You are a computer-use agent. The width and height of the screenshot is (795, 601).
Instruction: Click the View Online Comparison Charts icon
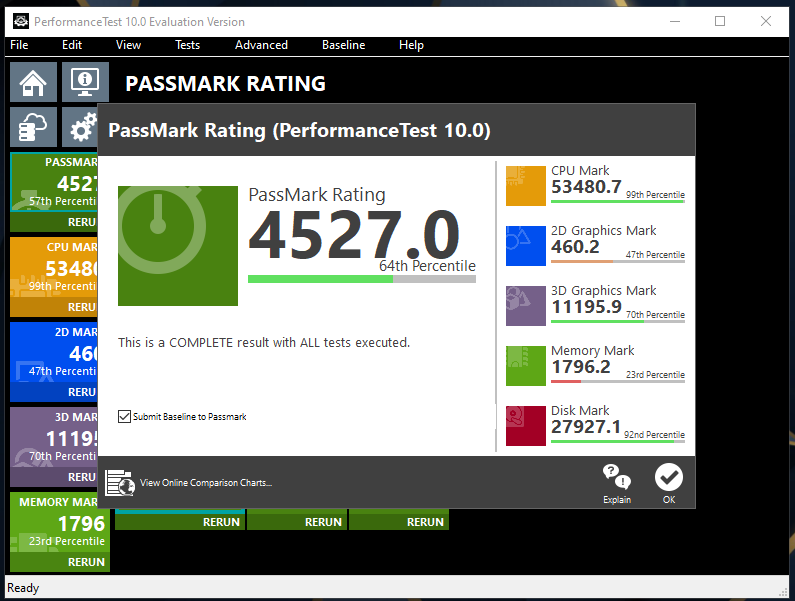[120, 482]
